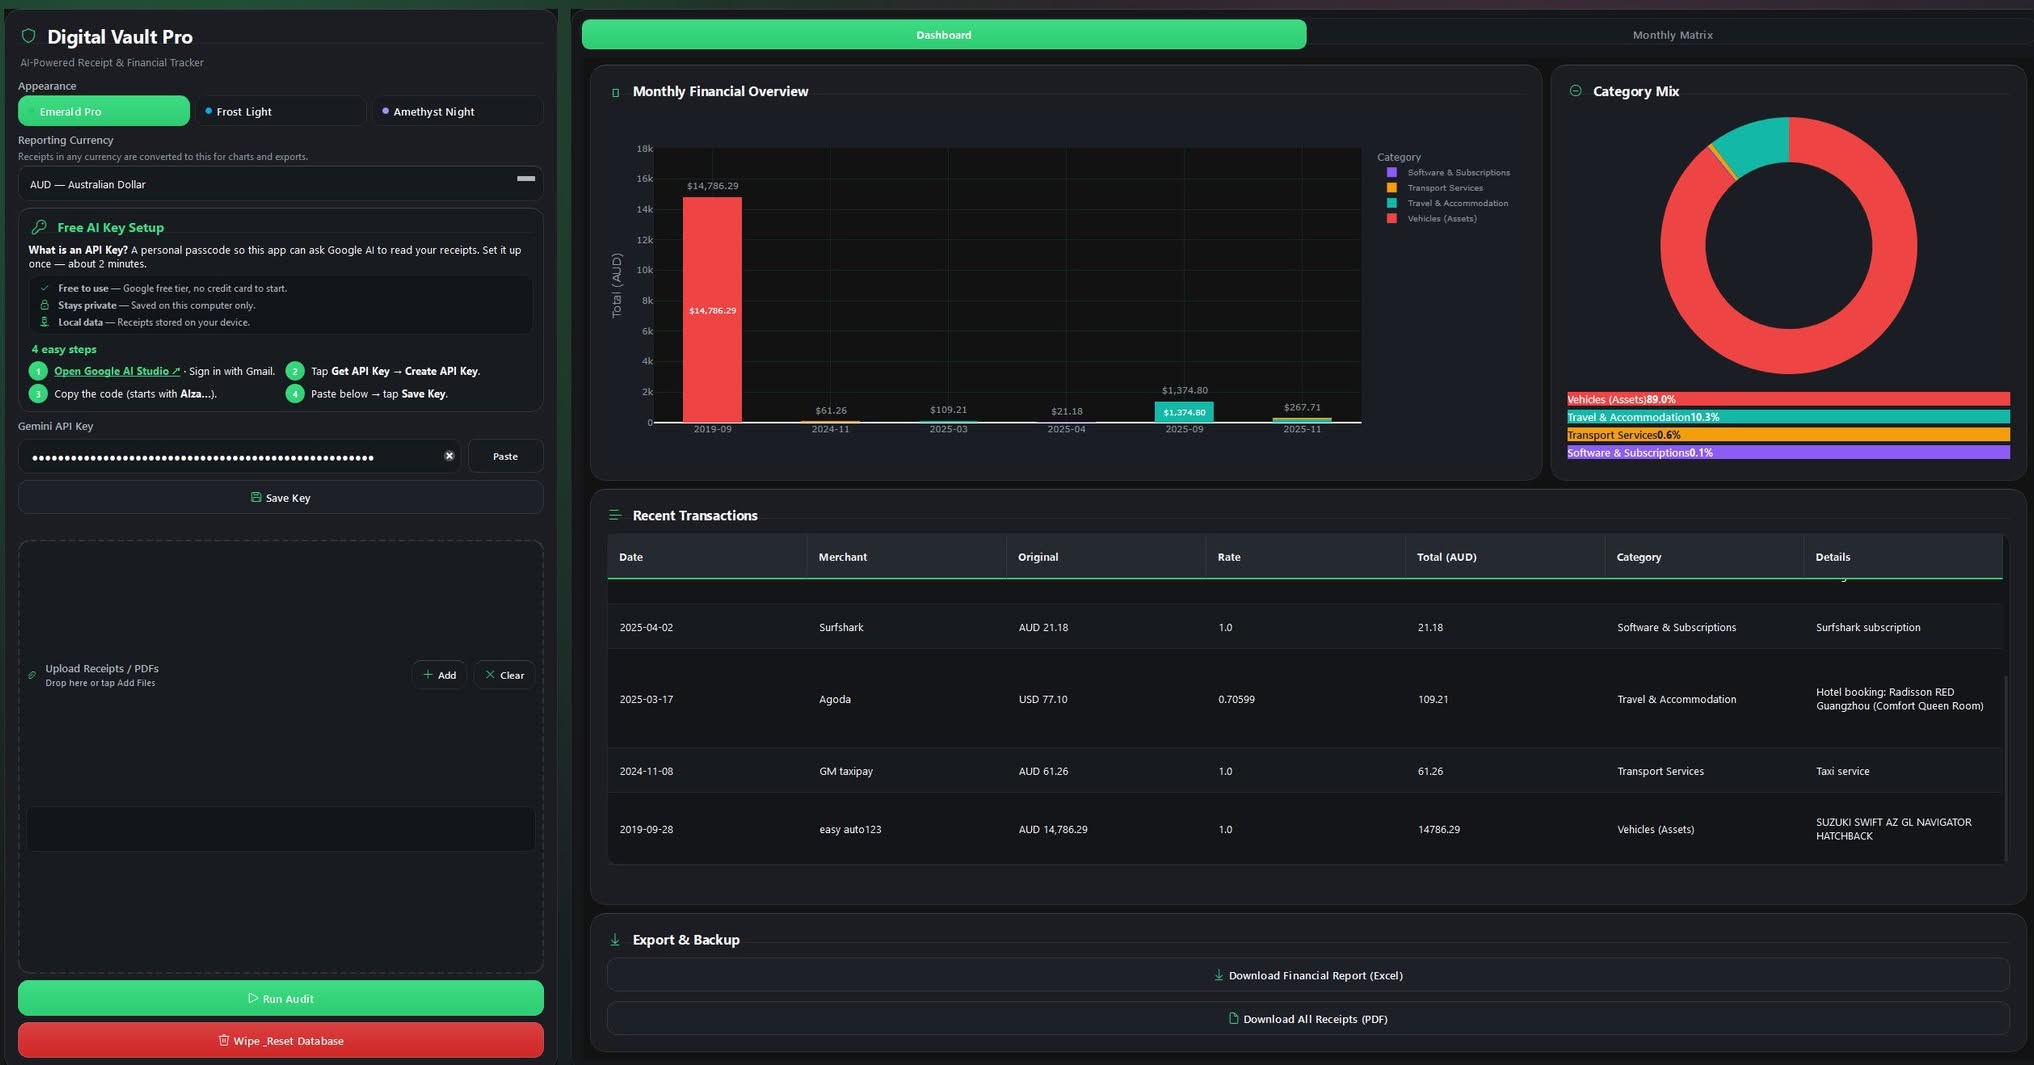Toggle Transport Services orange legend swatch
The width and height of the screenshot is (2034, 1065).
tap(1391, 188)
